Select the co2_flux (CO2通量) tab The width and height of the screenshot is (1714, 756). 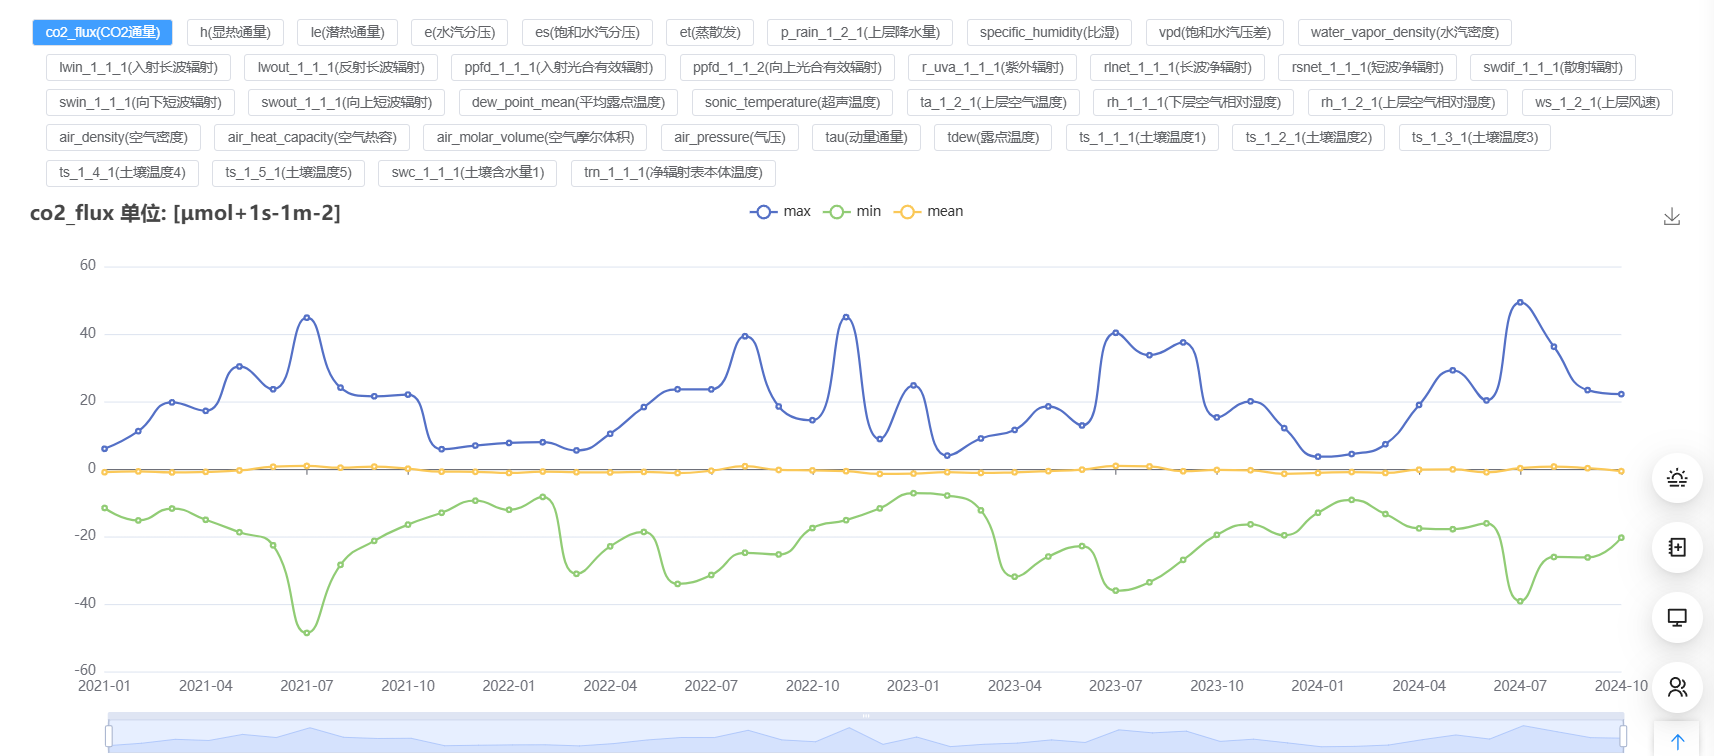[x=103, y=32]
